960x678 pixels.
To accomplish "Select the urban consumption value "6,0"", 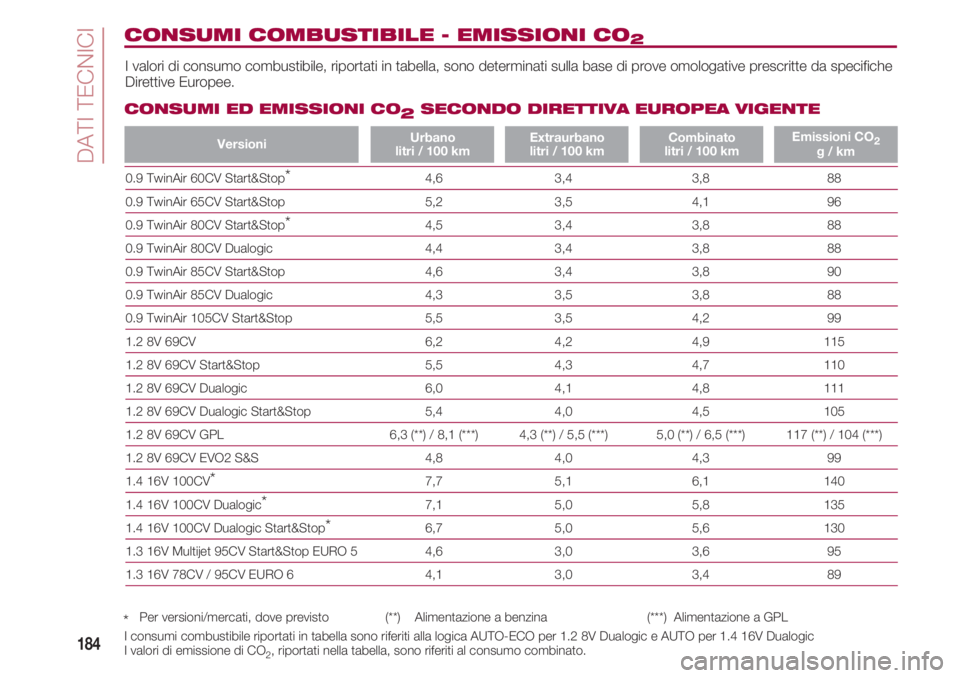I will pos(433,388).
